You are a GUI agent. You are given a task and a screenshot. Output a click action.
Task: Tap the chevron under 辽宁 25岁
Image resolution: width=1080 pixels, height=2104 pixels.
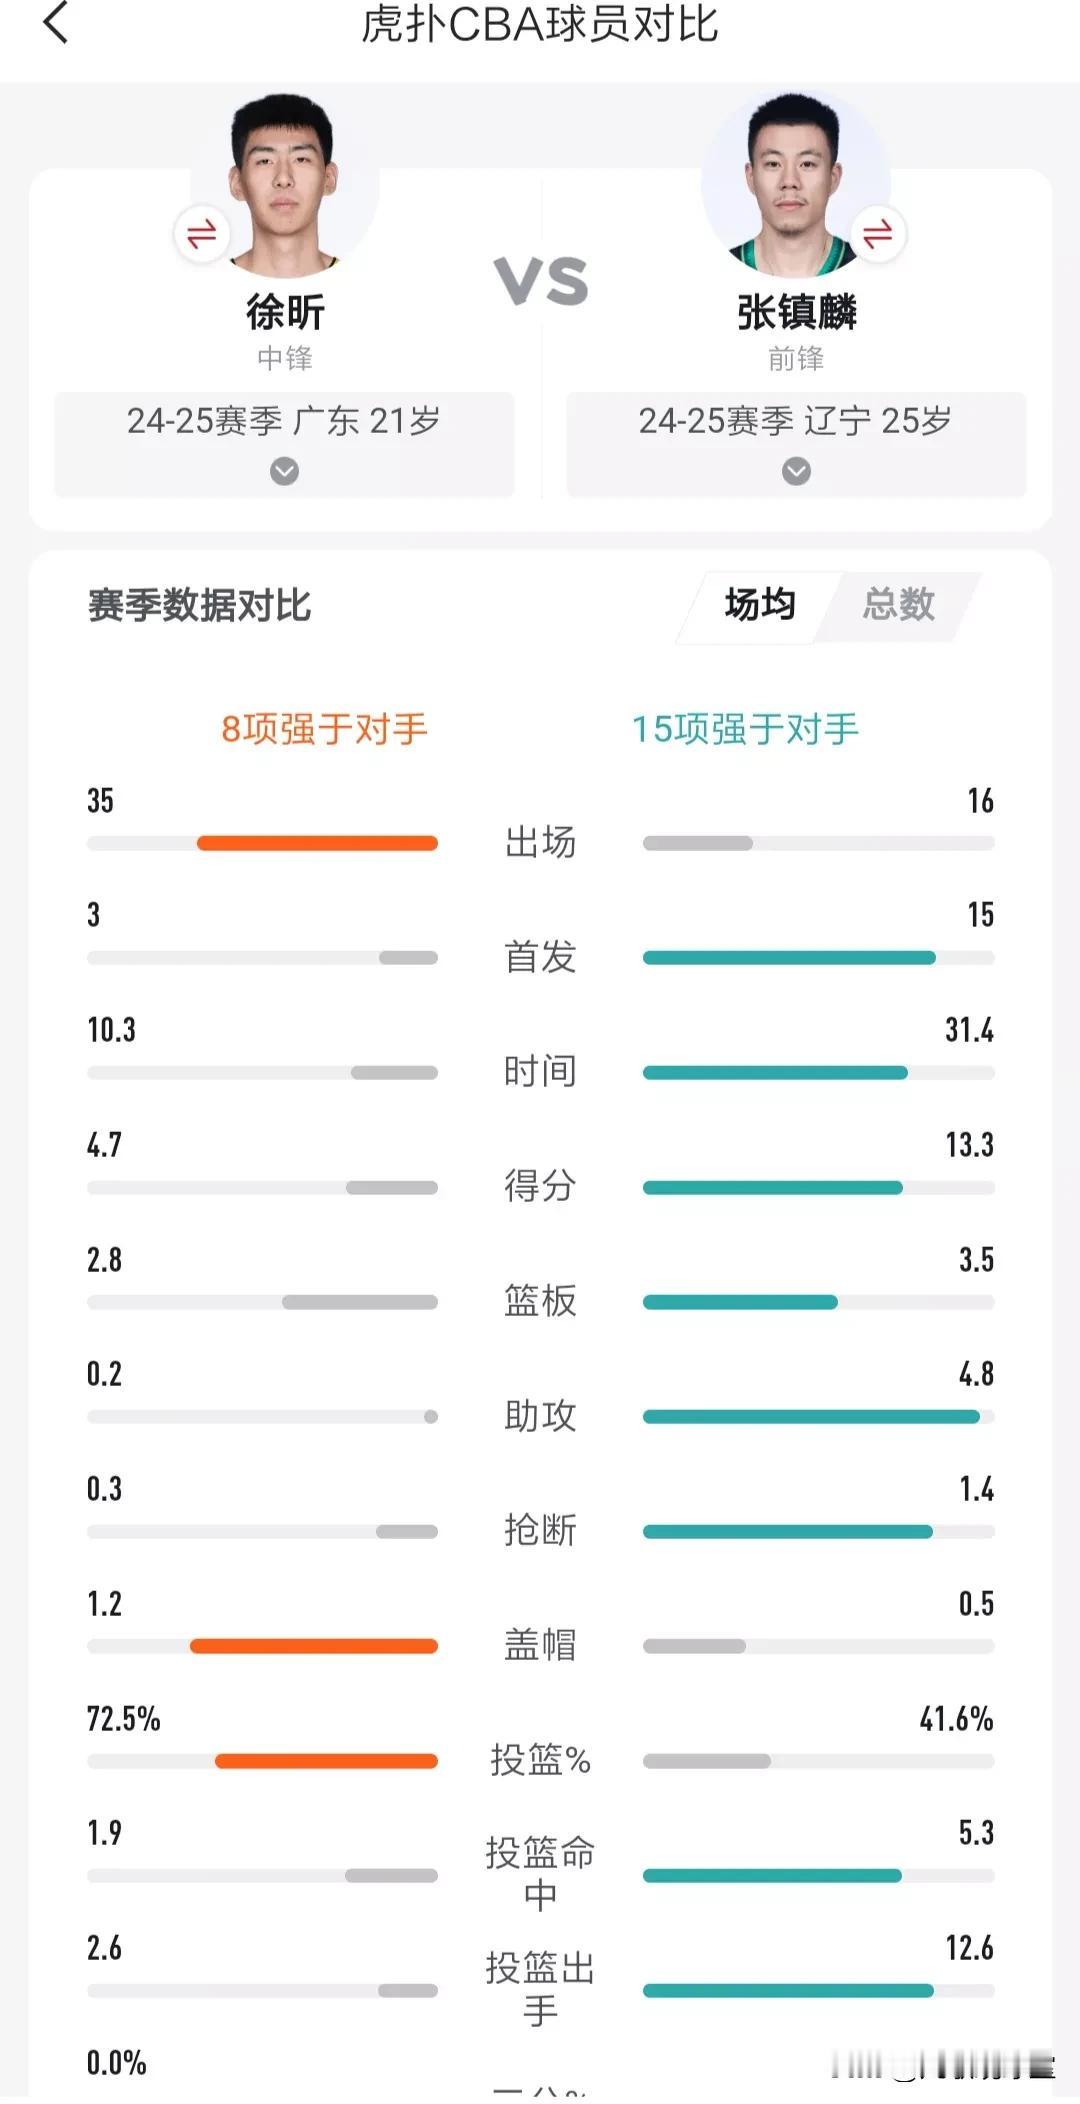coord(796,471)
